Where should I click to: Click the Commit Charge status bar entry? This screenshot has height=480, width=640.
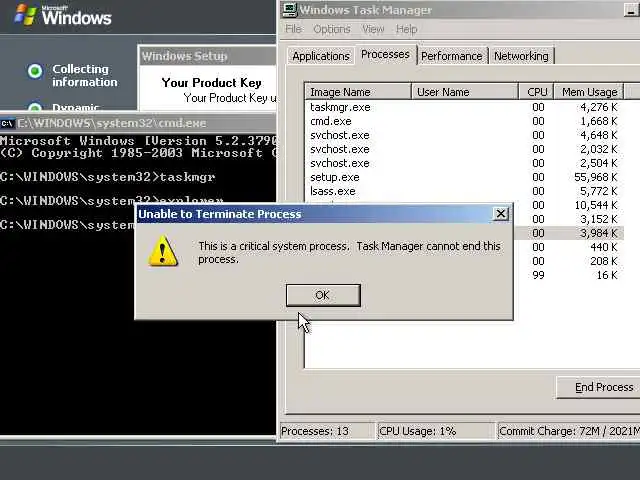point(569,431)
